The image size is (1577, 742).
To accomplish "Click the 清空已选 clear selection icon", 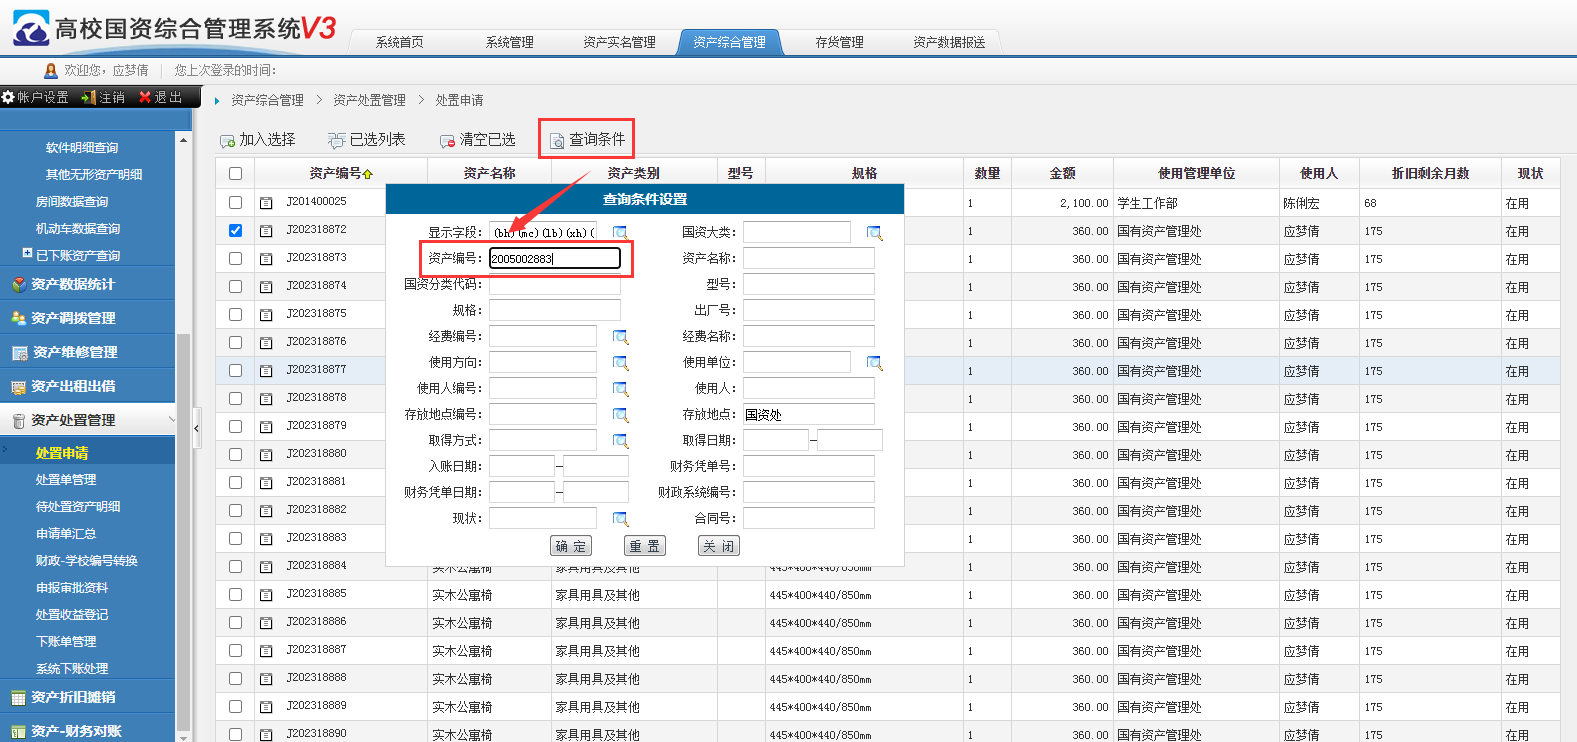I will point(447,141).
